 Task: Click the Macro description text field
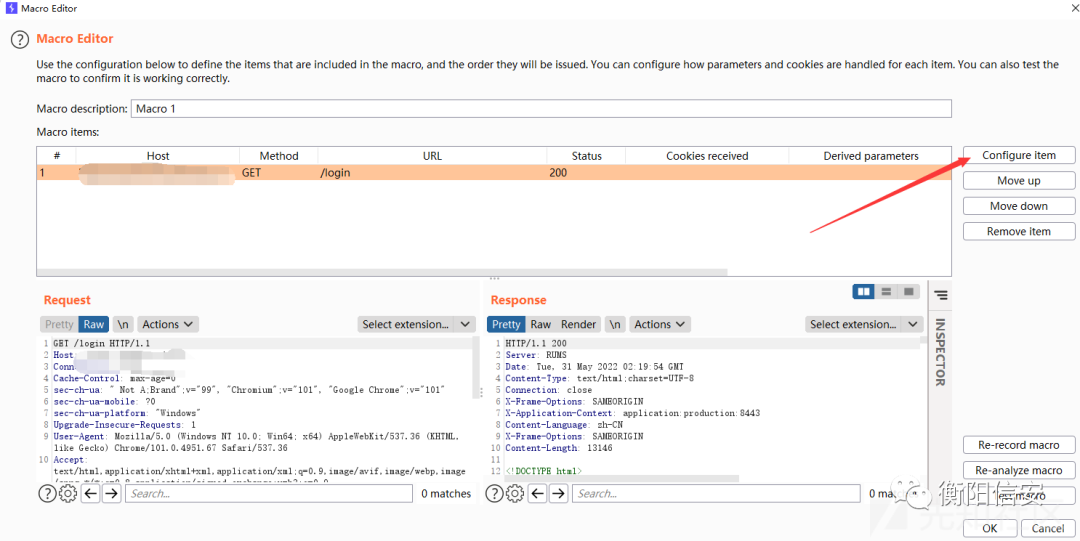540,108
